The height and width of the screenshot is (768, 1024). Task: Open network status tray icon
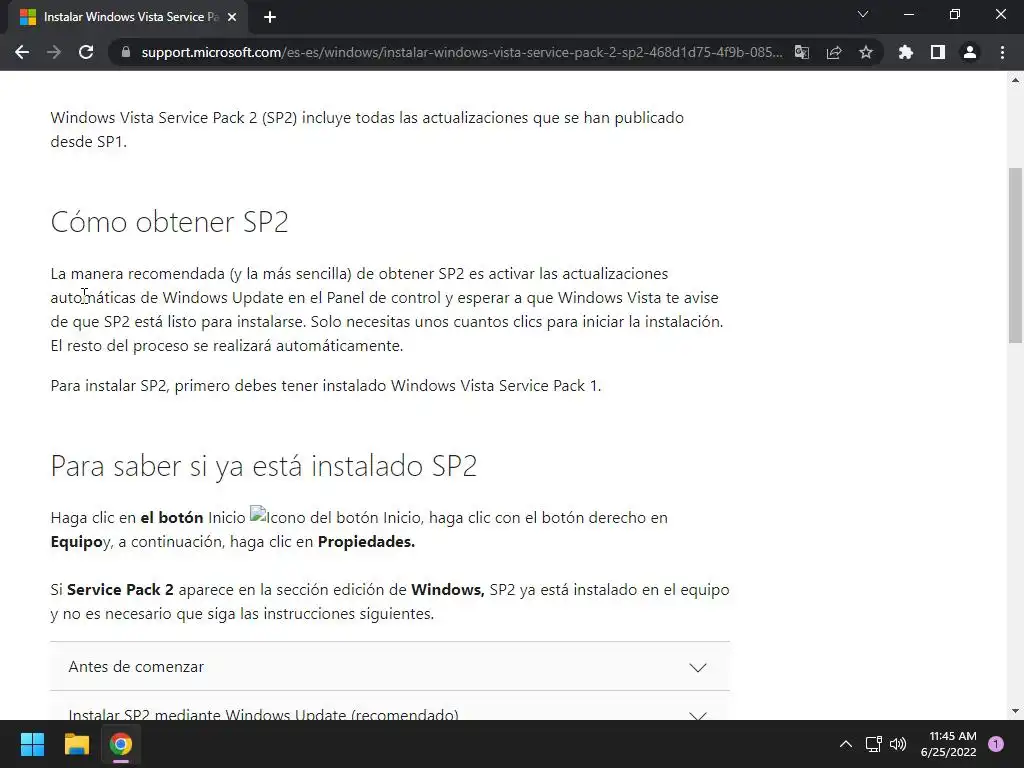(873, 744)
